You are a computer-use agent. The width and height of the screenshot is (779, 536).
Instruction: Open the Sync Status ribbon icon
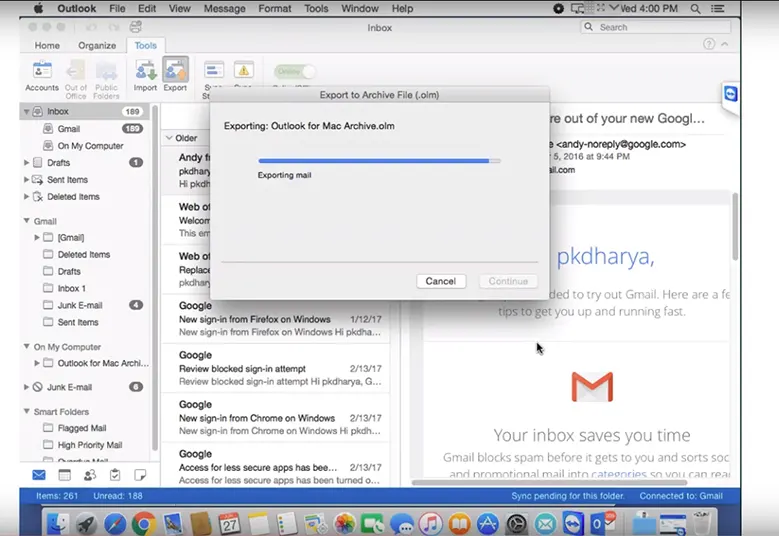pyautogui.click(x=214, y=71)
